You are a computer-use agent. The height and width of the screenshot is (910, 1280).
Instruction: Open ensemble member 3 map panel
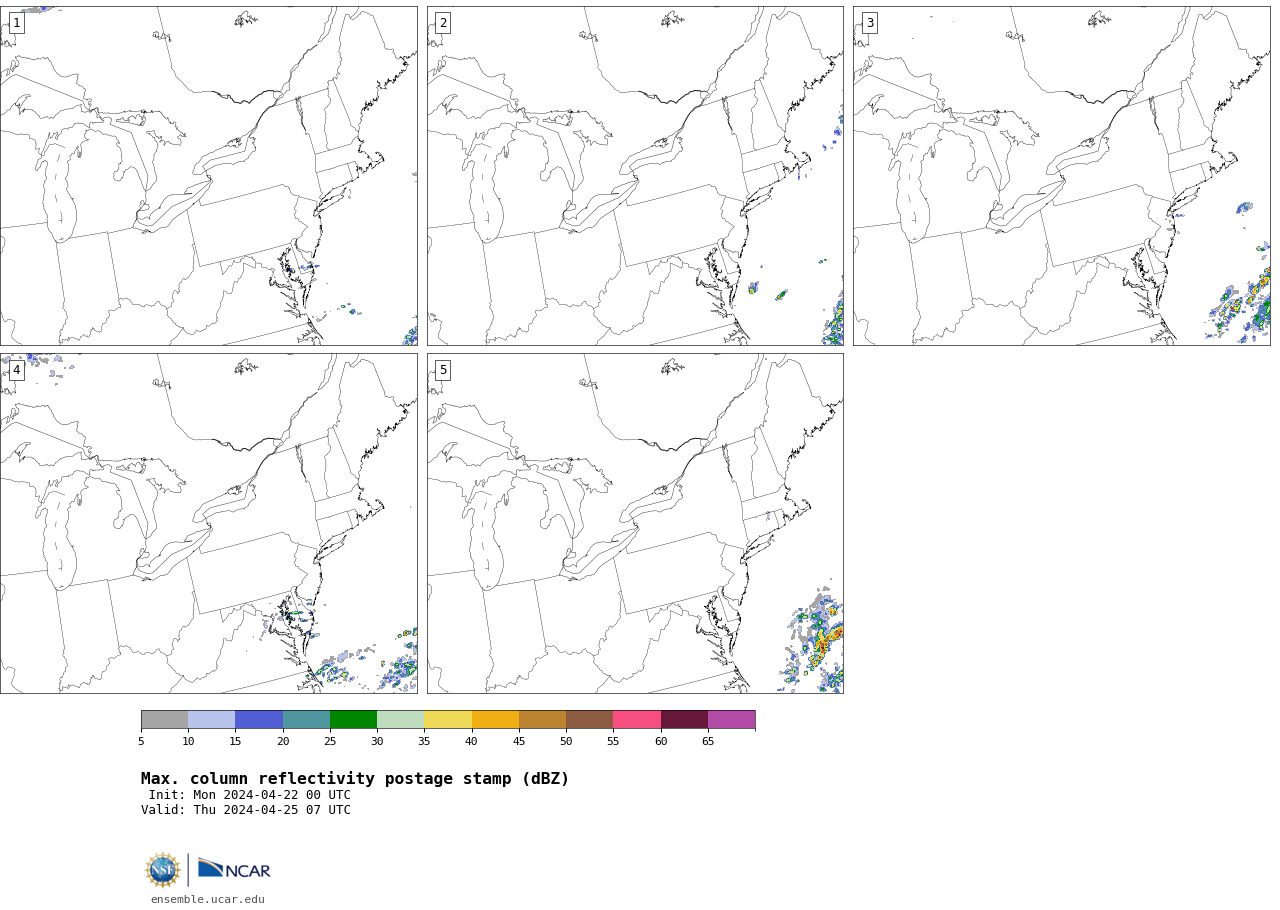[x=1062, y=176]
